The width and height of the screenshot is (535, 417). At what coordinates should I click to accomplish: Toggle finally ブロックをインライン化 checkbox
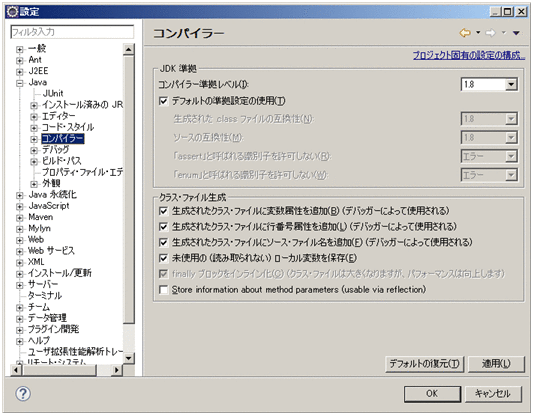point(163,274)
